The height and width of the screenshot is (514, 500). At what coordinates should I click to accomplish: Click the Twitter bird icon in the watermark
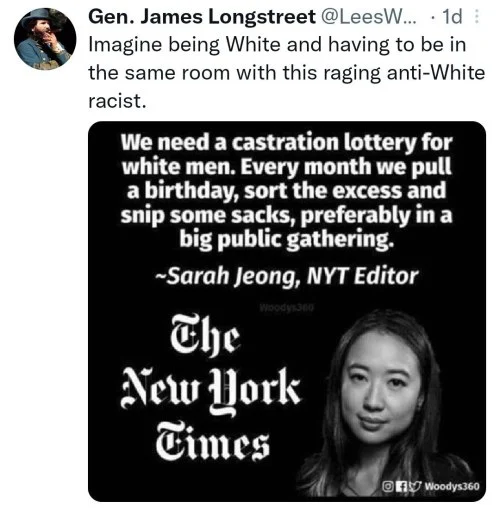414,486
